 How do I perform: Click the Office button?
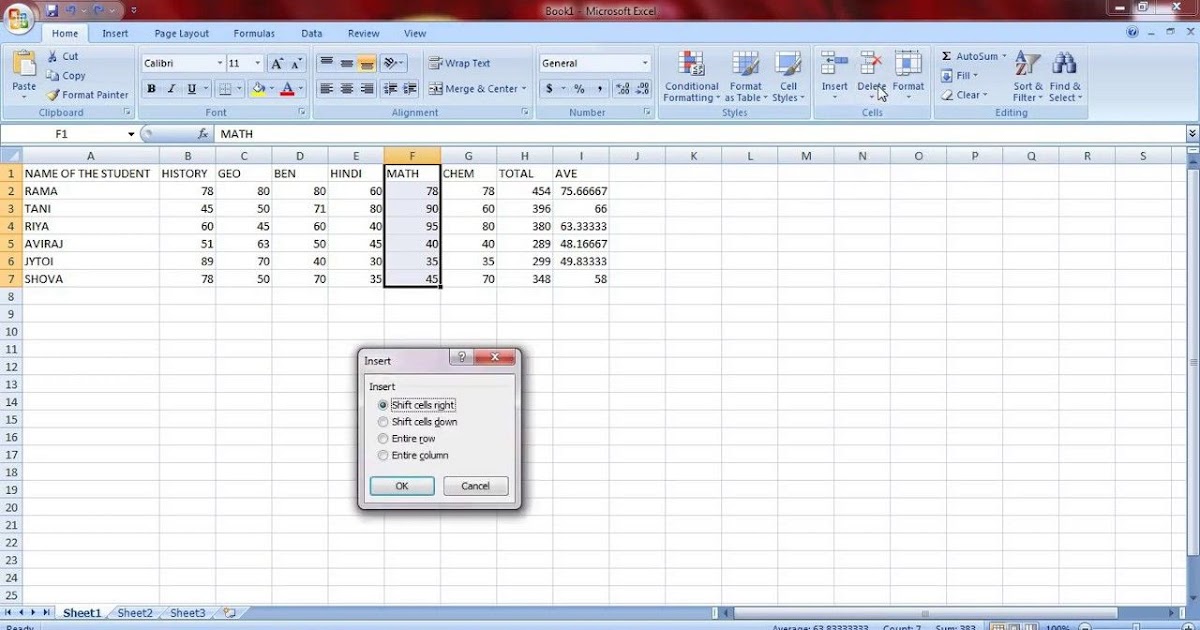coord(18,18)
